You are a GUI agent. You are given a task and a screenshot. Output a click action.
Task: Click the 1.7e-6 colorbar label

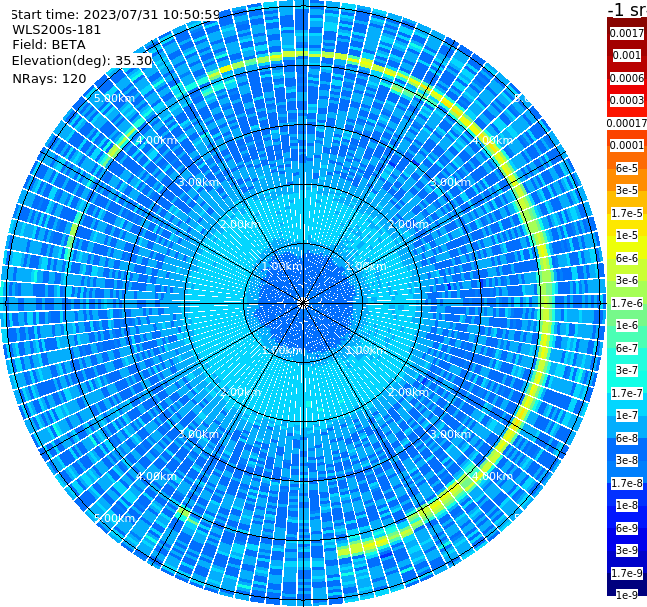(627, 303)
